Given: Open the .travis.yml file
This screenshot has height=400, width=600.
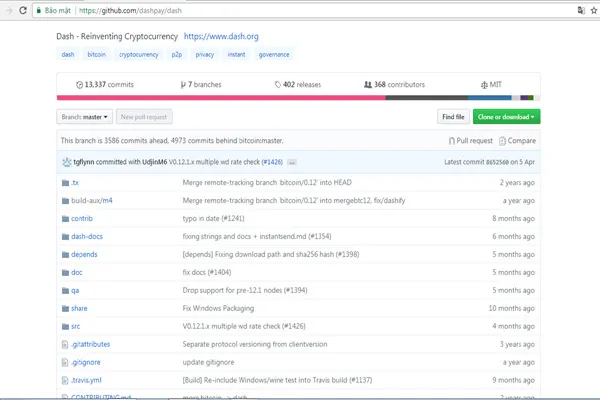Looking at the screenshot, I should [x=86, y=380].
